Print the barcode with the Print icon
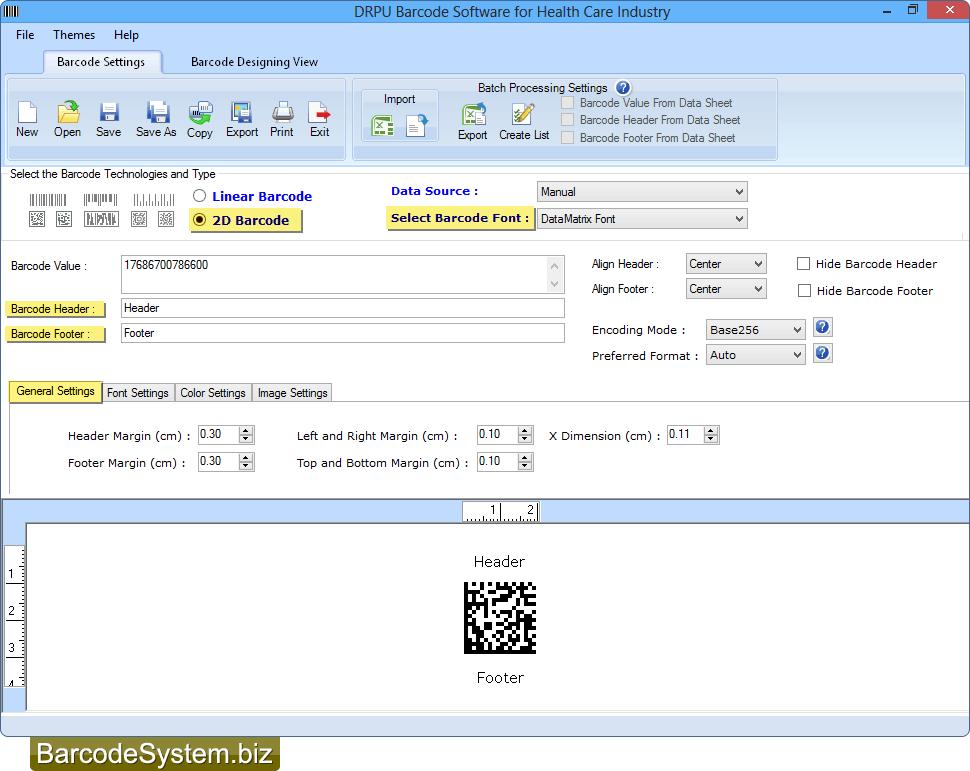Image resolution: width=970 pixels, height=771 pixels. tap(282, 113)
